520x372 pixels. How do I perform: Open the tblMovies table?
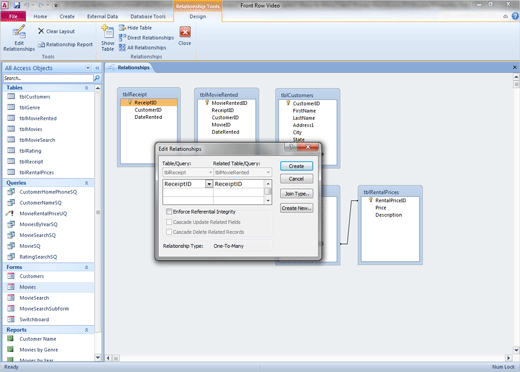coord(31,129)
